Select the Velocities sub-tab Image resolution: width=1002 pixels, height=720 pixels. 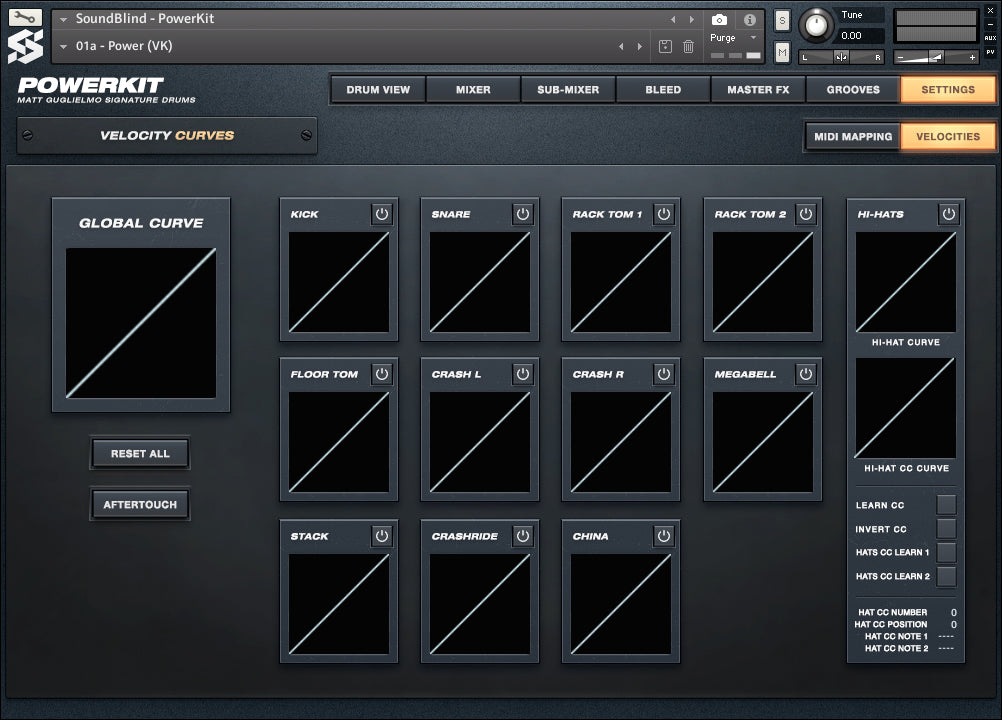point(948,136)
